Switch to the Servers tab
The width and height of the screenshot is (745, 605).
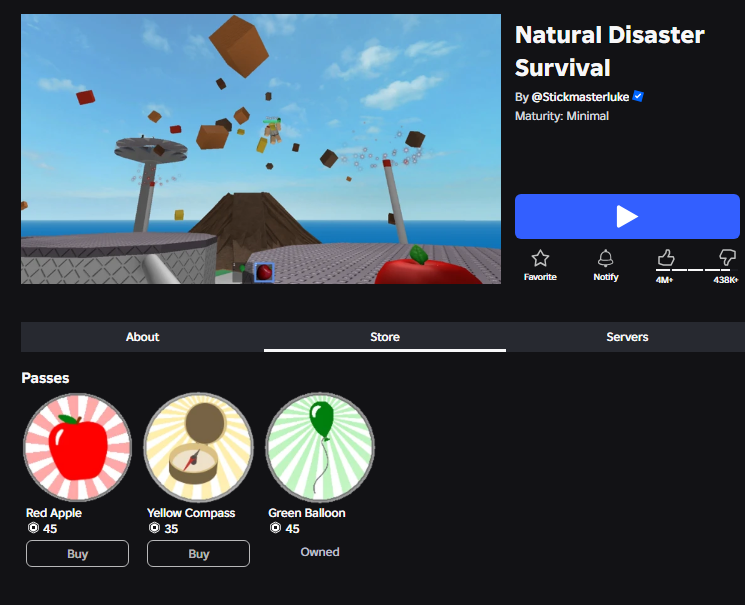tap(627, 337)
